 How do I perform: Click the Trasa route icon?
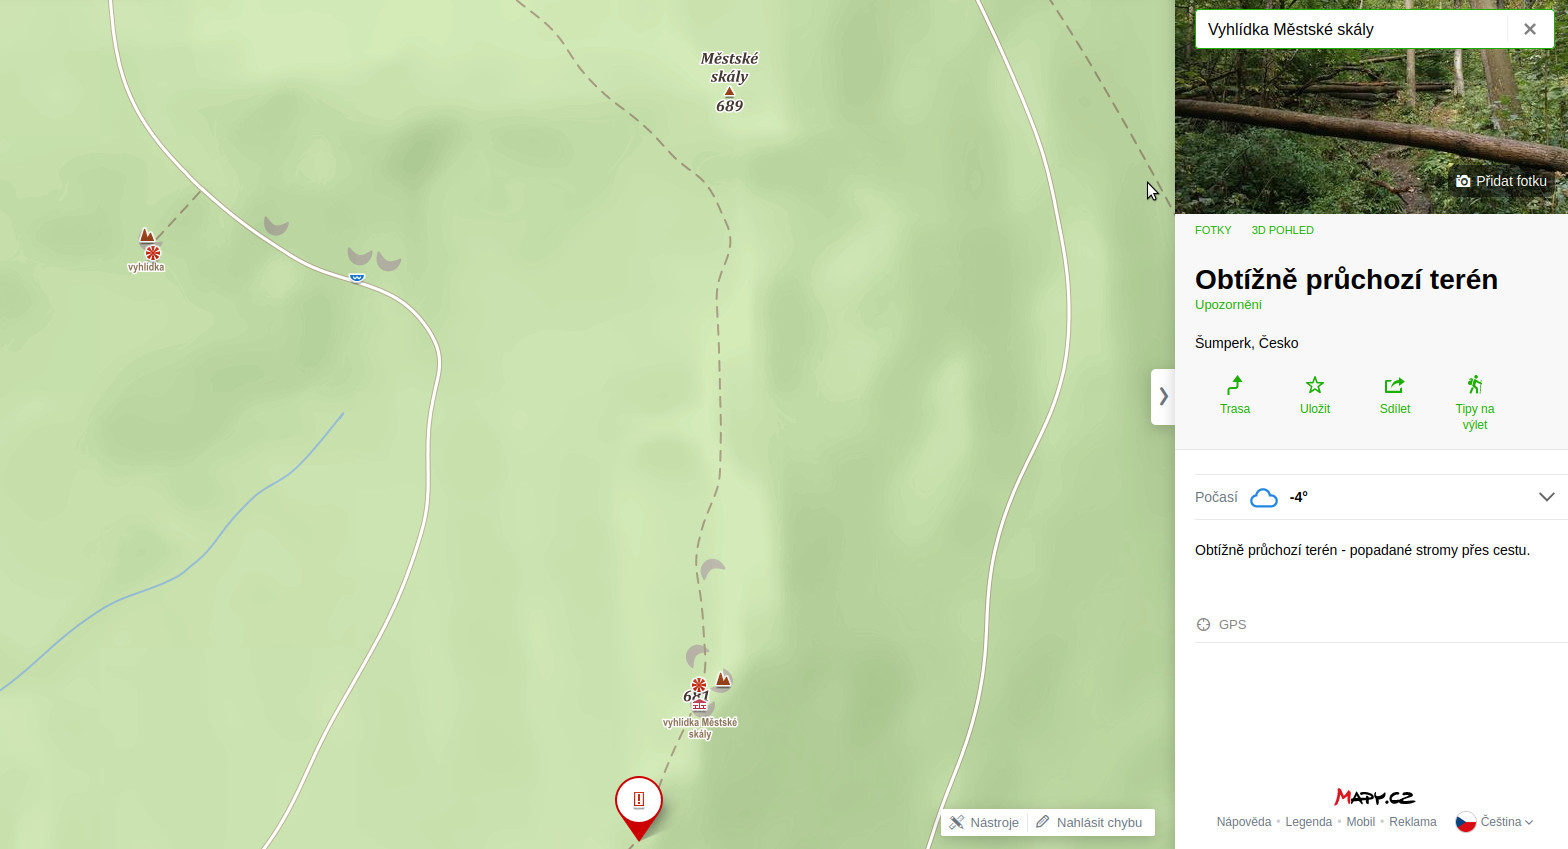(x=1235, y=385)
